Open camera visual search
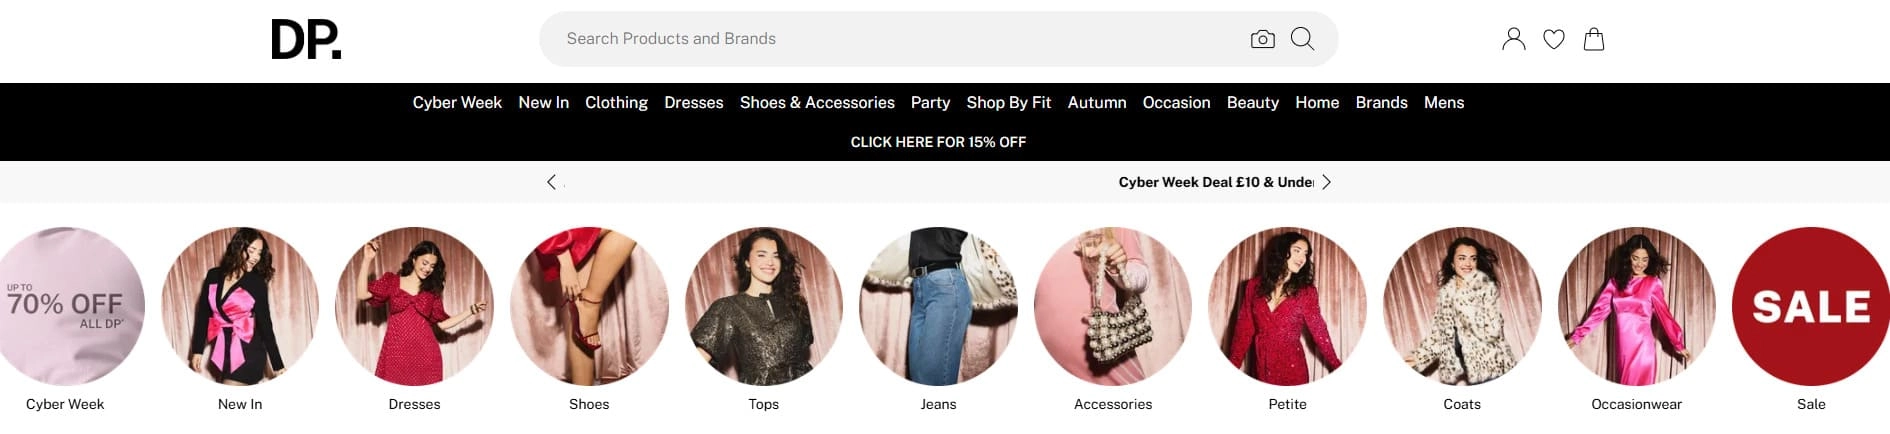 tap(1262, 39)
